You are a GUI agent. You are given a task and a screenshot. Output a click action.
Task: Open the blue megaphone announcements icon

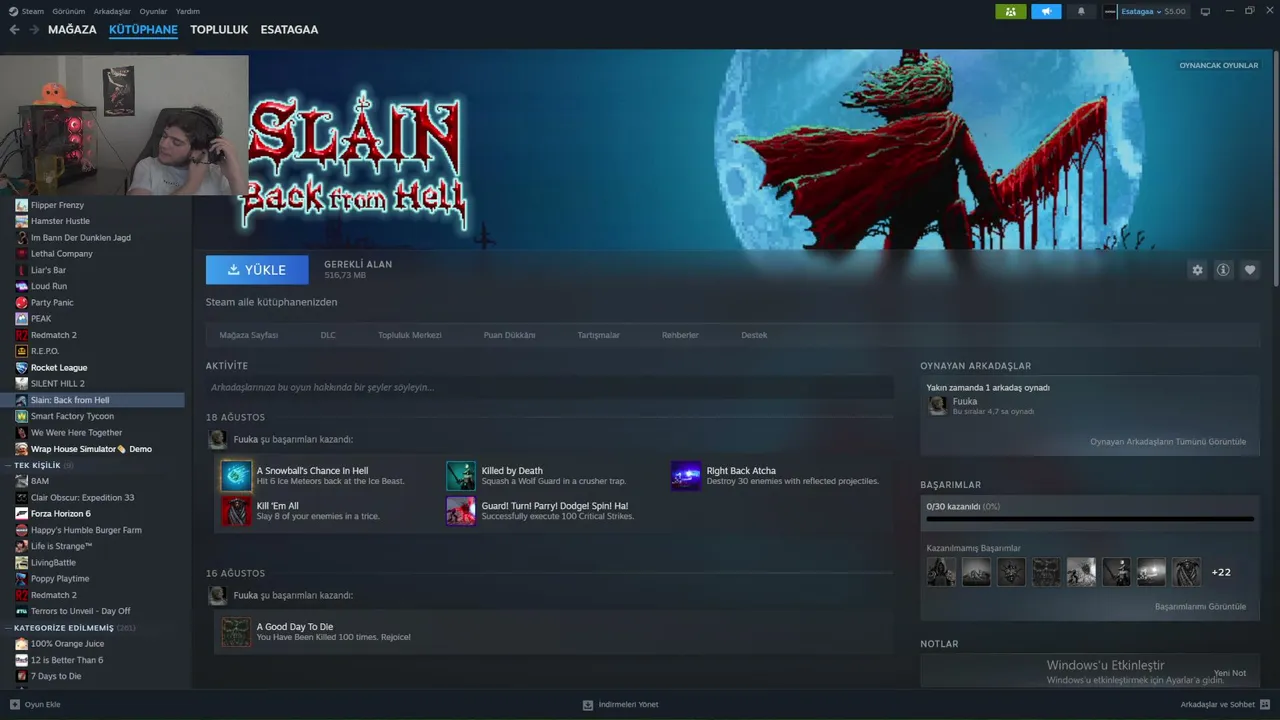[x=1046, y=12]
